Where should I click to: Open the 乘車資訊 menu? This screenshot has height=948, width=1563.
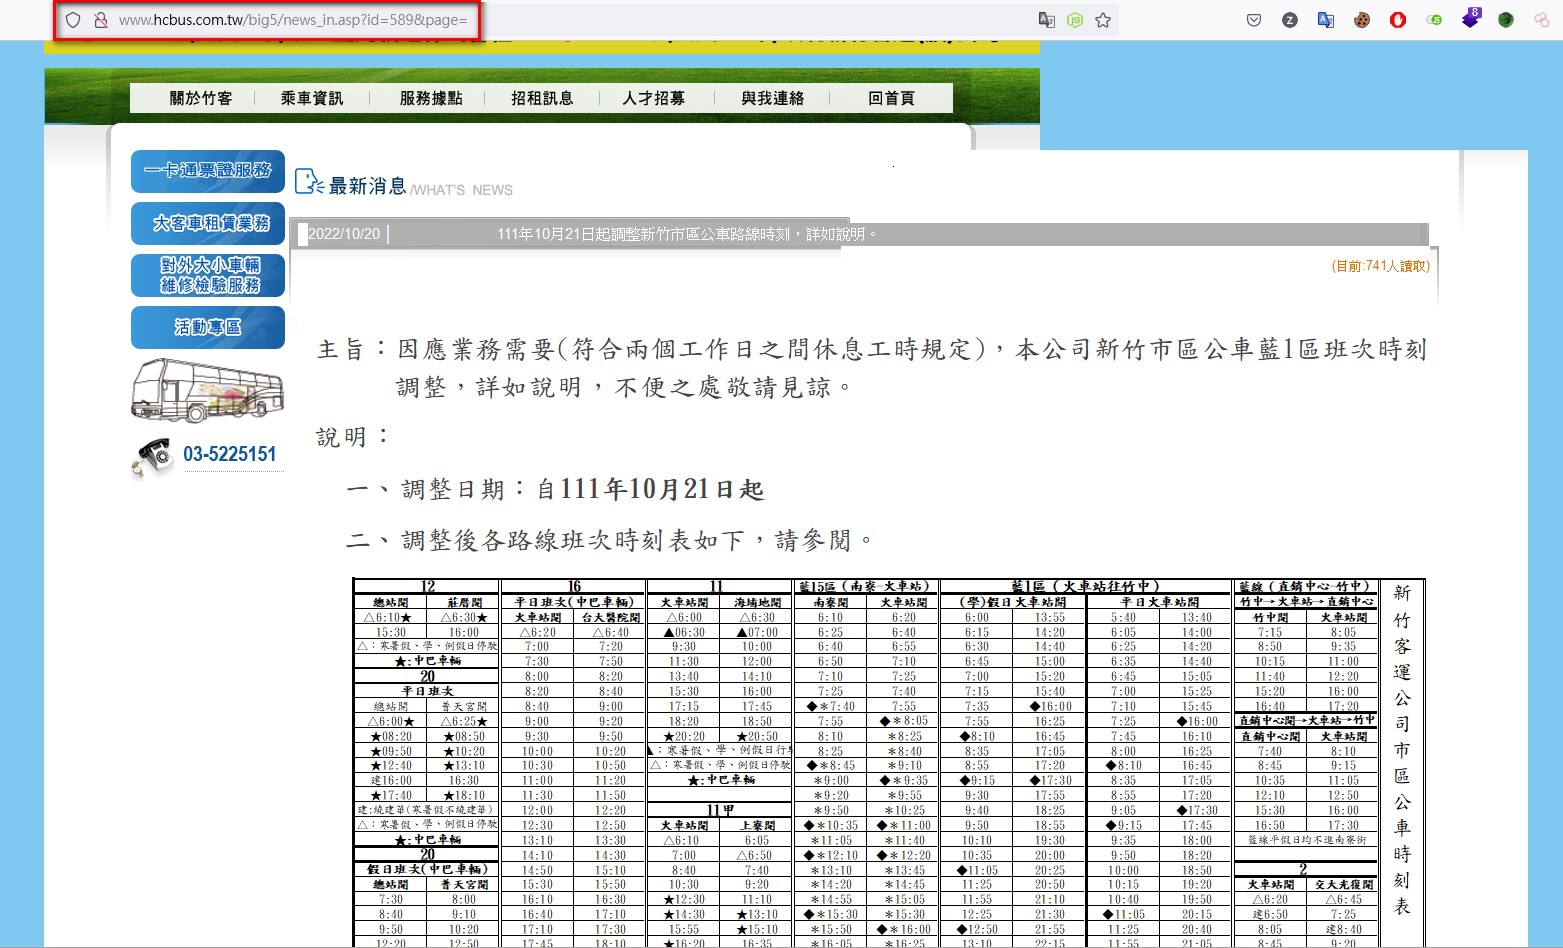coord(312,98)
